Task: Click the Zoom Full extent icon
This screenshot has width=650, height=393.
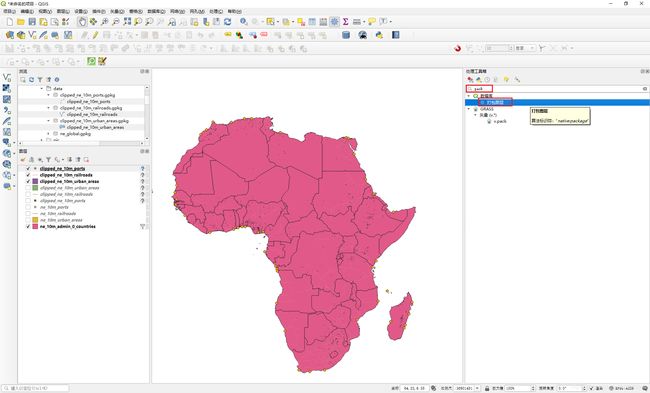Action: click(127, 22)
